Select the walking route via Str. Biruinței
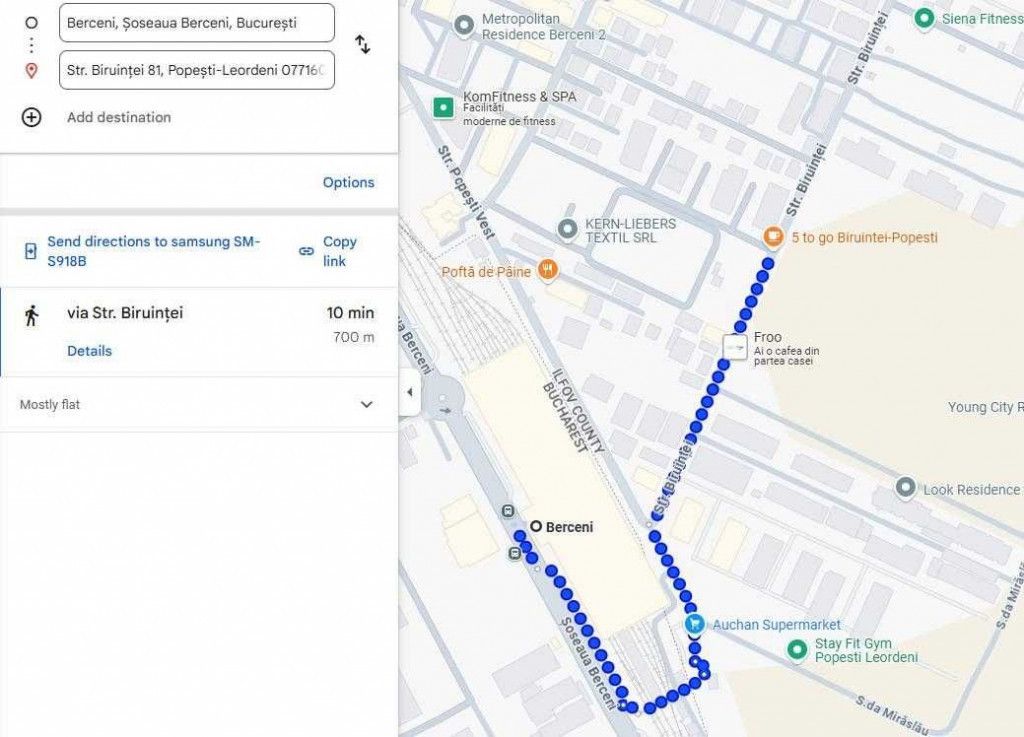1024x737 pixels. 199,332
